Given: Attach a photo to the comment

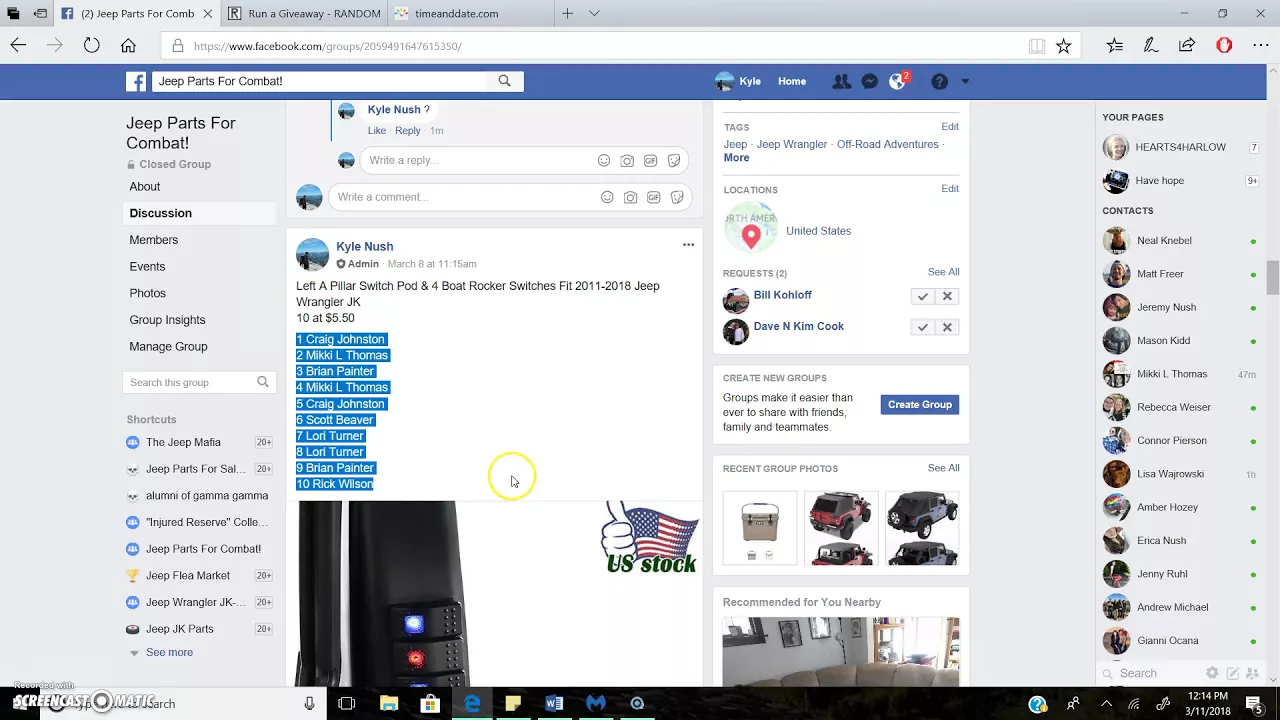Looking at the screenshot, I should point(630,197).
